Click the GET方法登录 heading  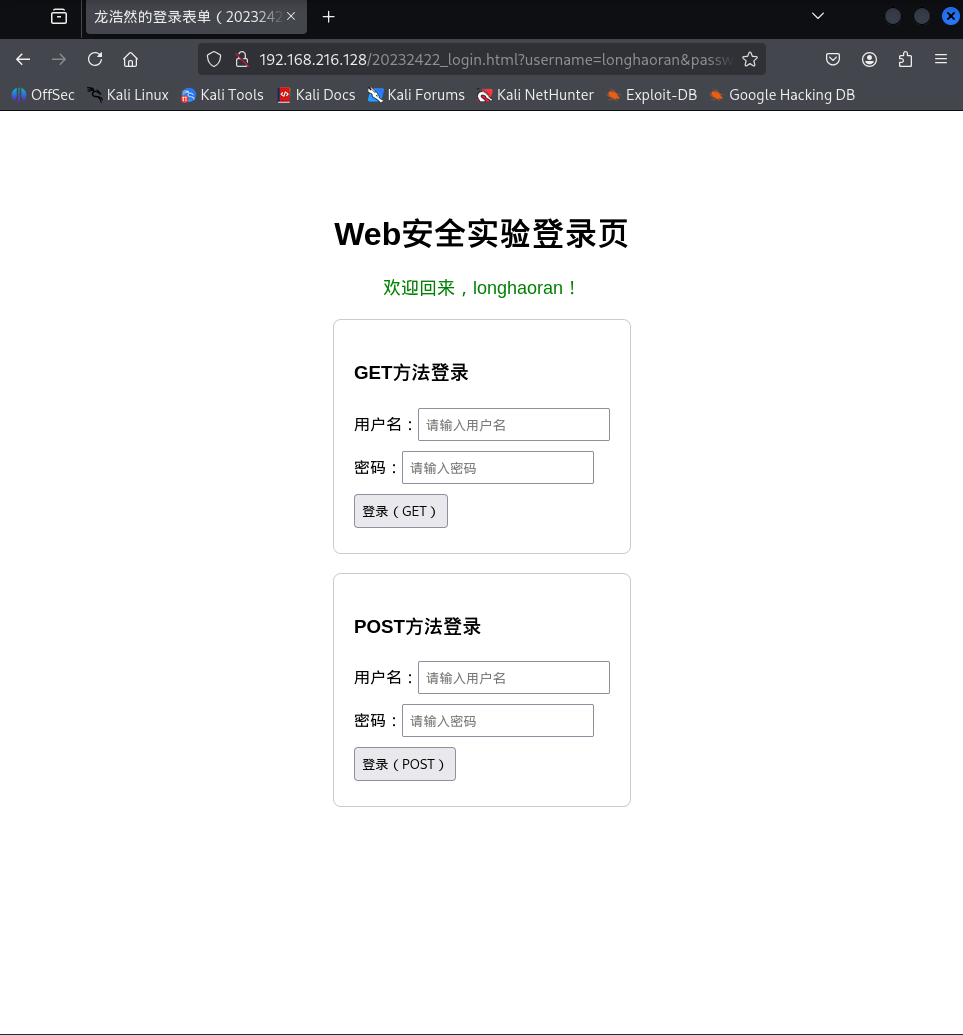pyautogui.click(x=411, y=373)
